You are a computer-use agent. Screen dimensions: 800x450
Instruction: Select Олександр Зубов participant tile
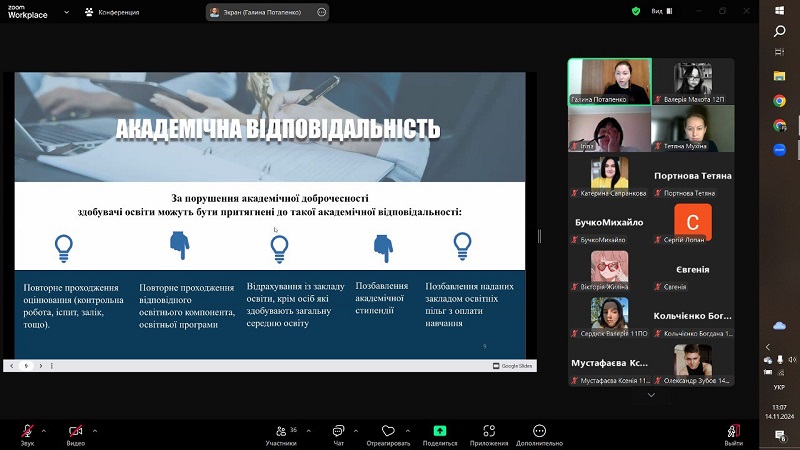point(693,363)
